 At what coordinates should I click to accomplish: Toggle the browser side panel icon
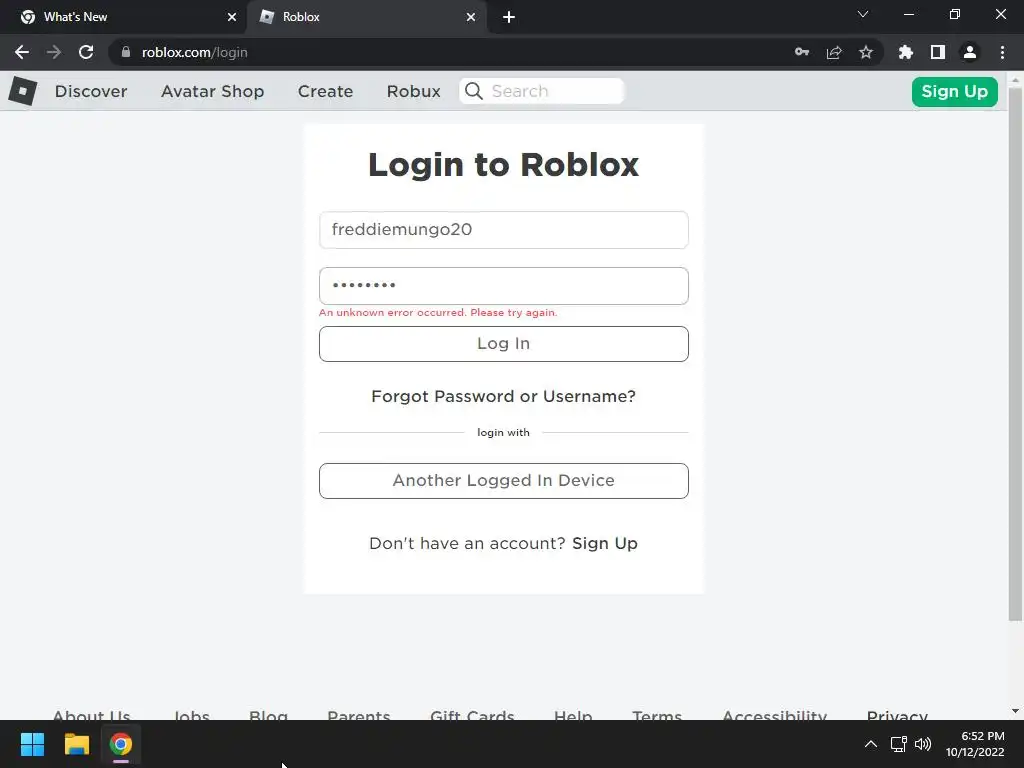[938, 52]
